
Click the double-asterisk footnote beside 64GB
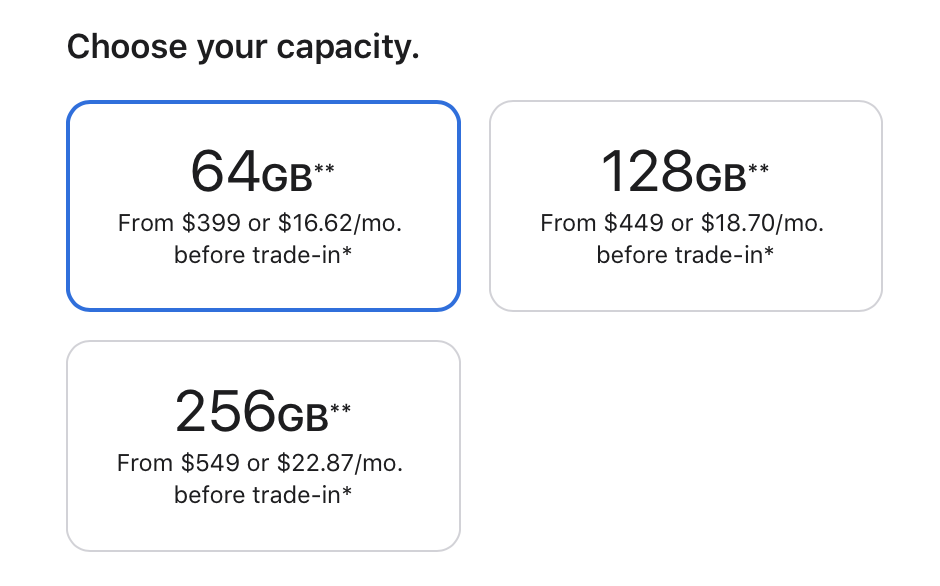point(324,169)
